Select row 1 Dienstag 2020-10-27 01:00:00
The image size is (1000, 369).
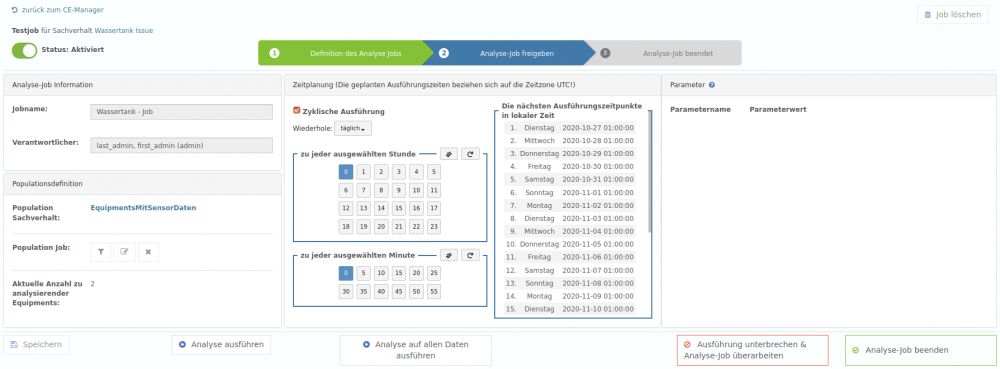click(570, 127)
